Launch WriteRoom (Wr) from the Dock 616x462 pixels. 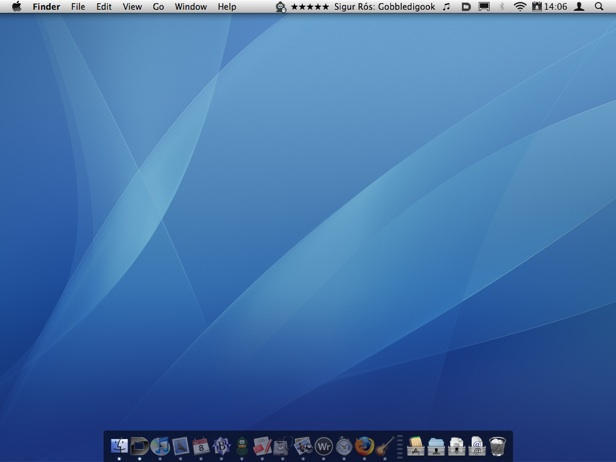click(x=323, y=446)
